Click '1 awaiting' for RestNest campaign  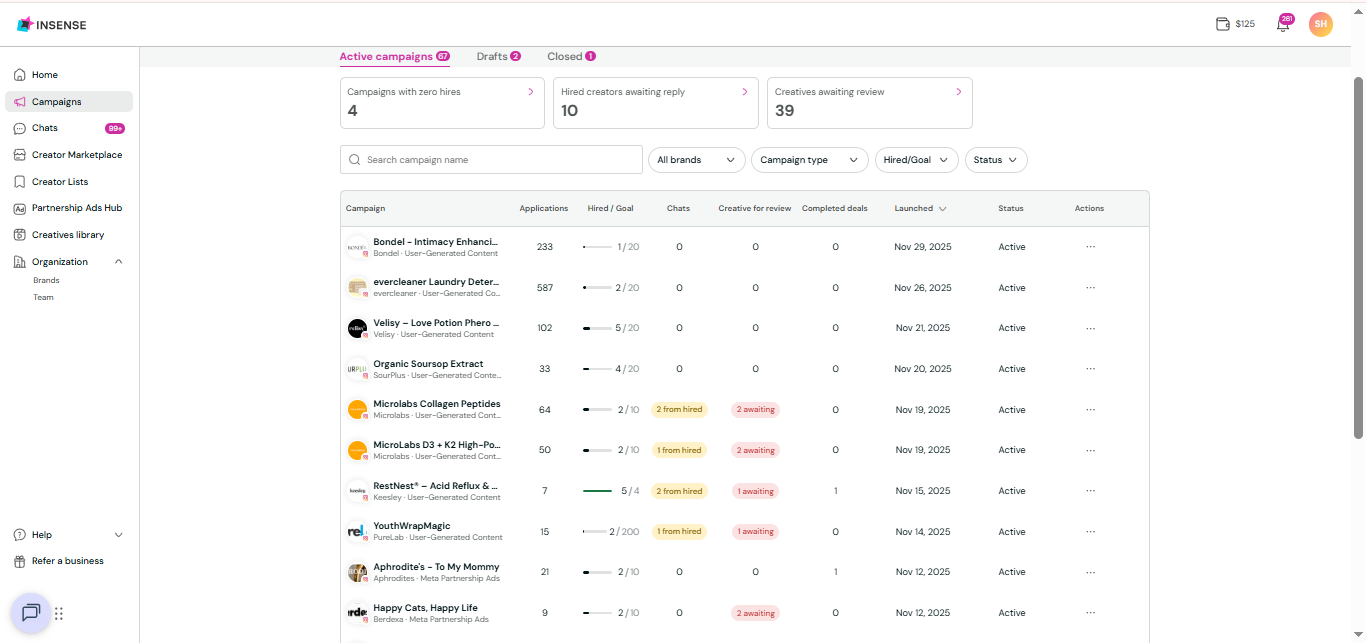click(x=755, y=491)
